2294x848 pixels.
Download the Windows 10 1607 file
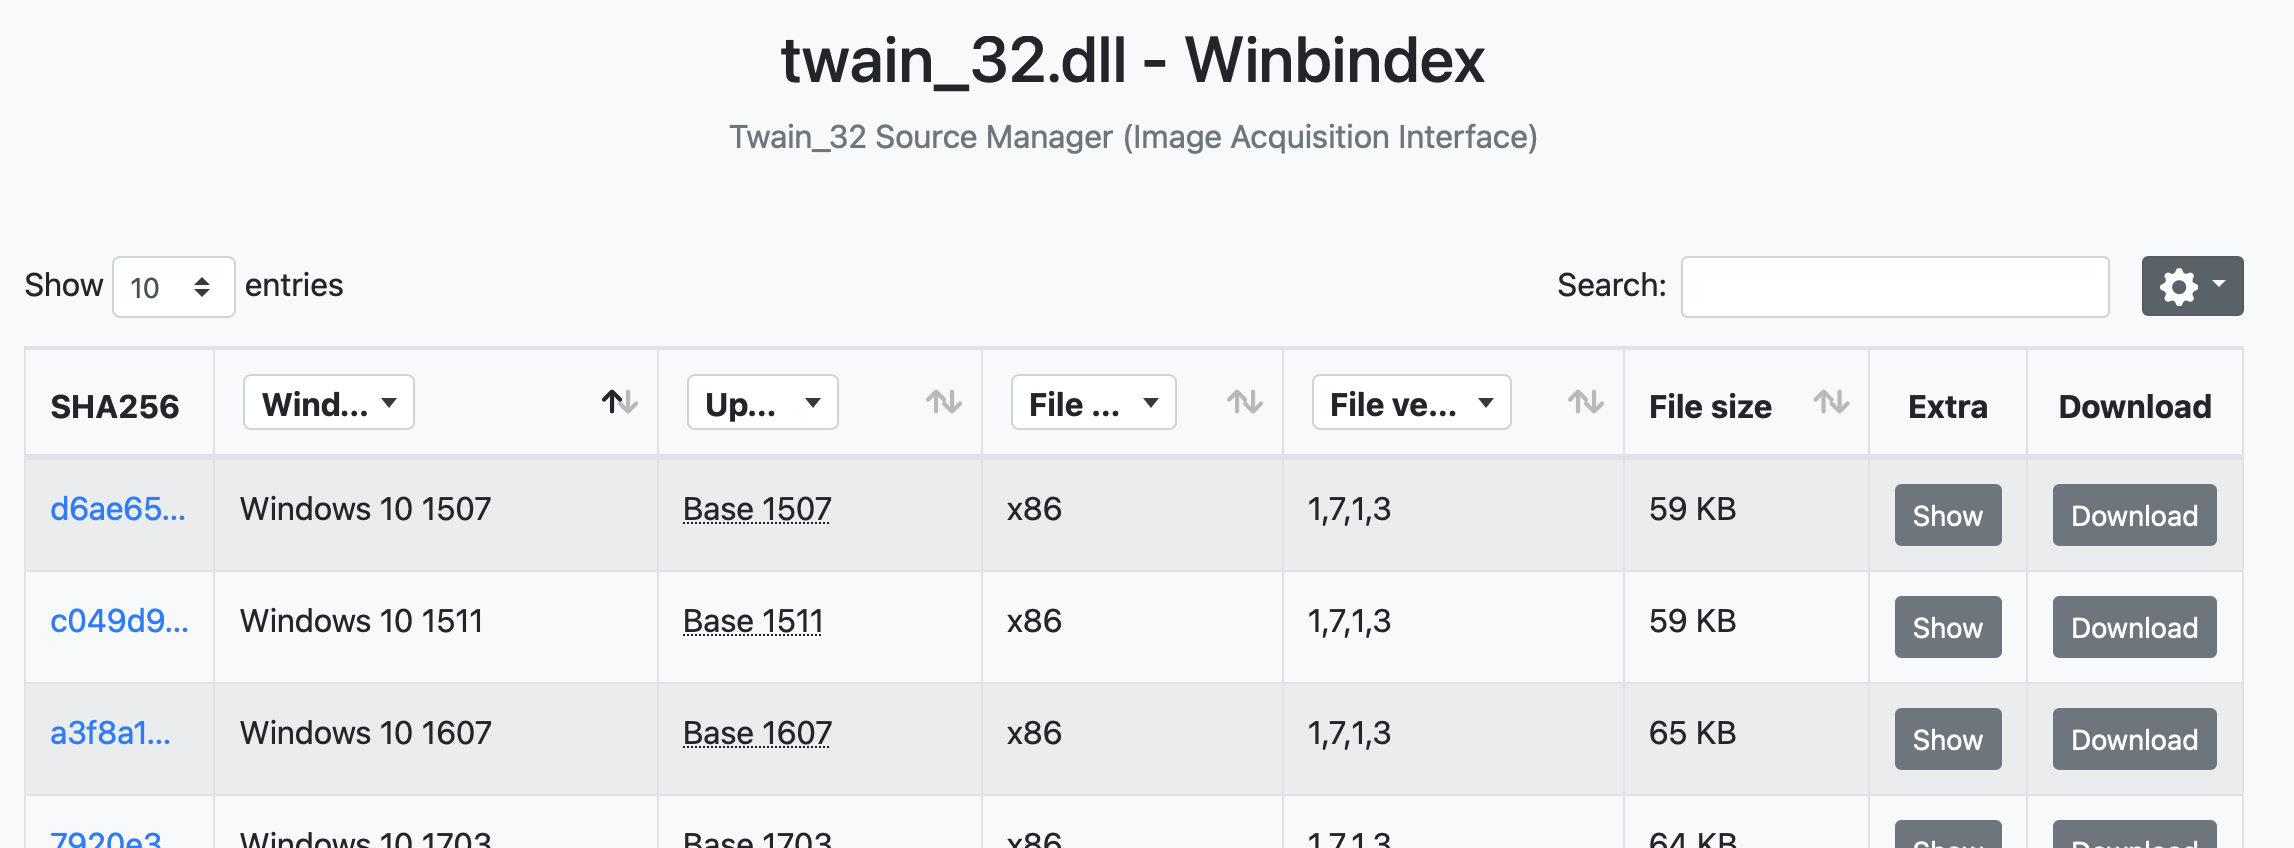[x=2134, y=739]
